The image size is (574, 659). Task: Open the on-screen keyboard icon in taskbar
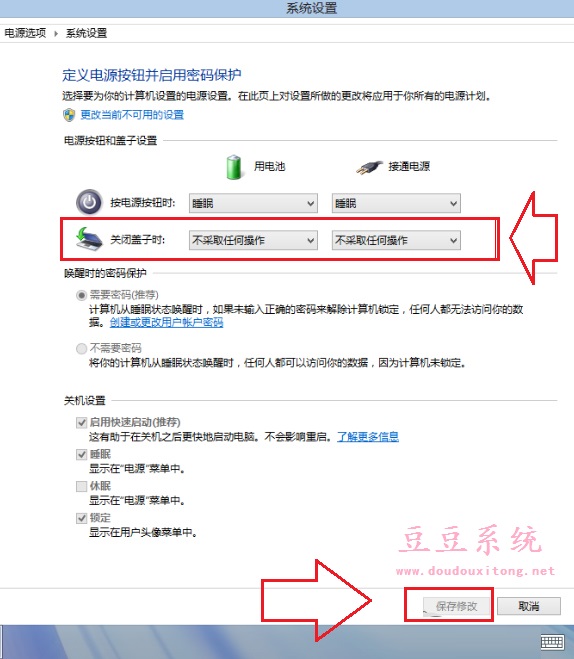pyautogui.click(x=552, y=642)
